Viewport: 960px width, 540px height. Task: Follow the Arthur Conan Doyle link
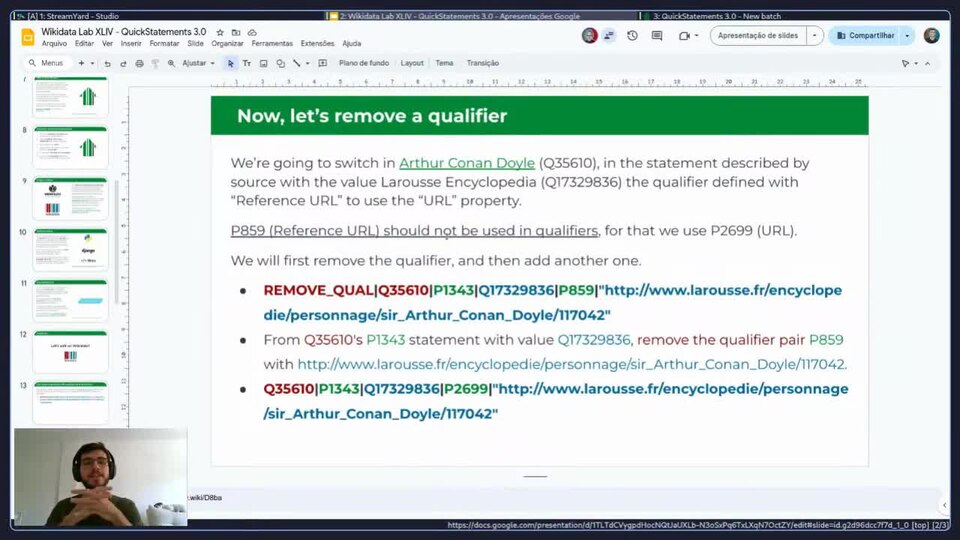[x=467, y=163]
